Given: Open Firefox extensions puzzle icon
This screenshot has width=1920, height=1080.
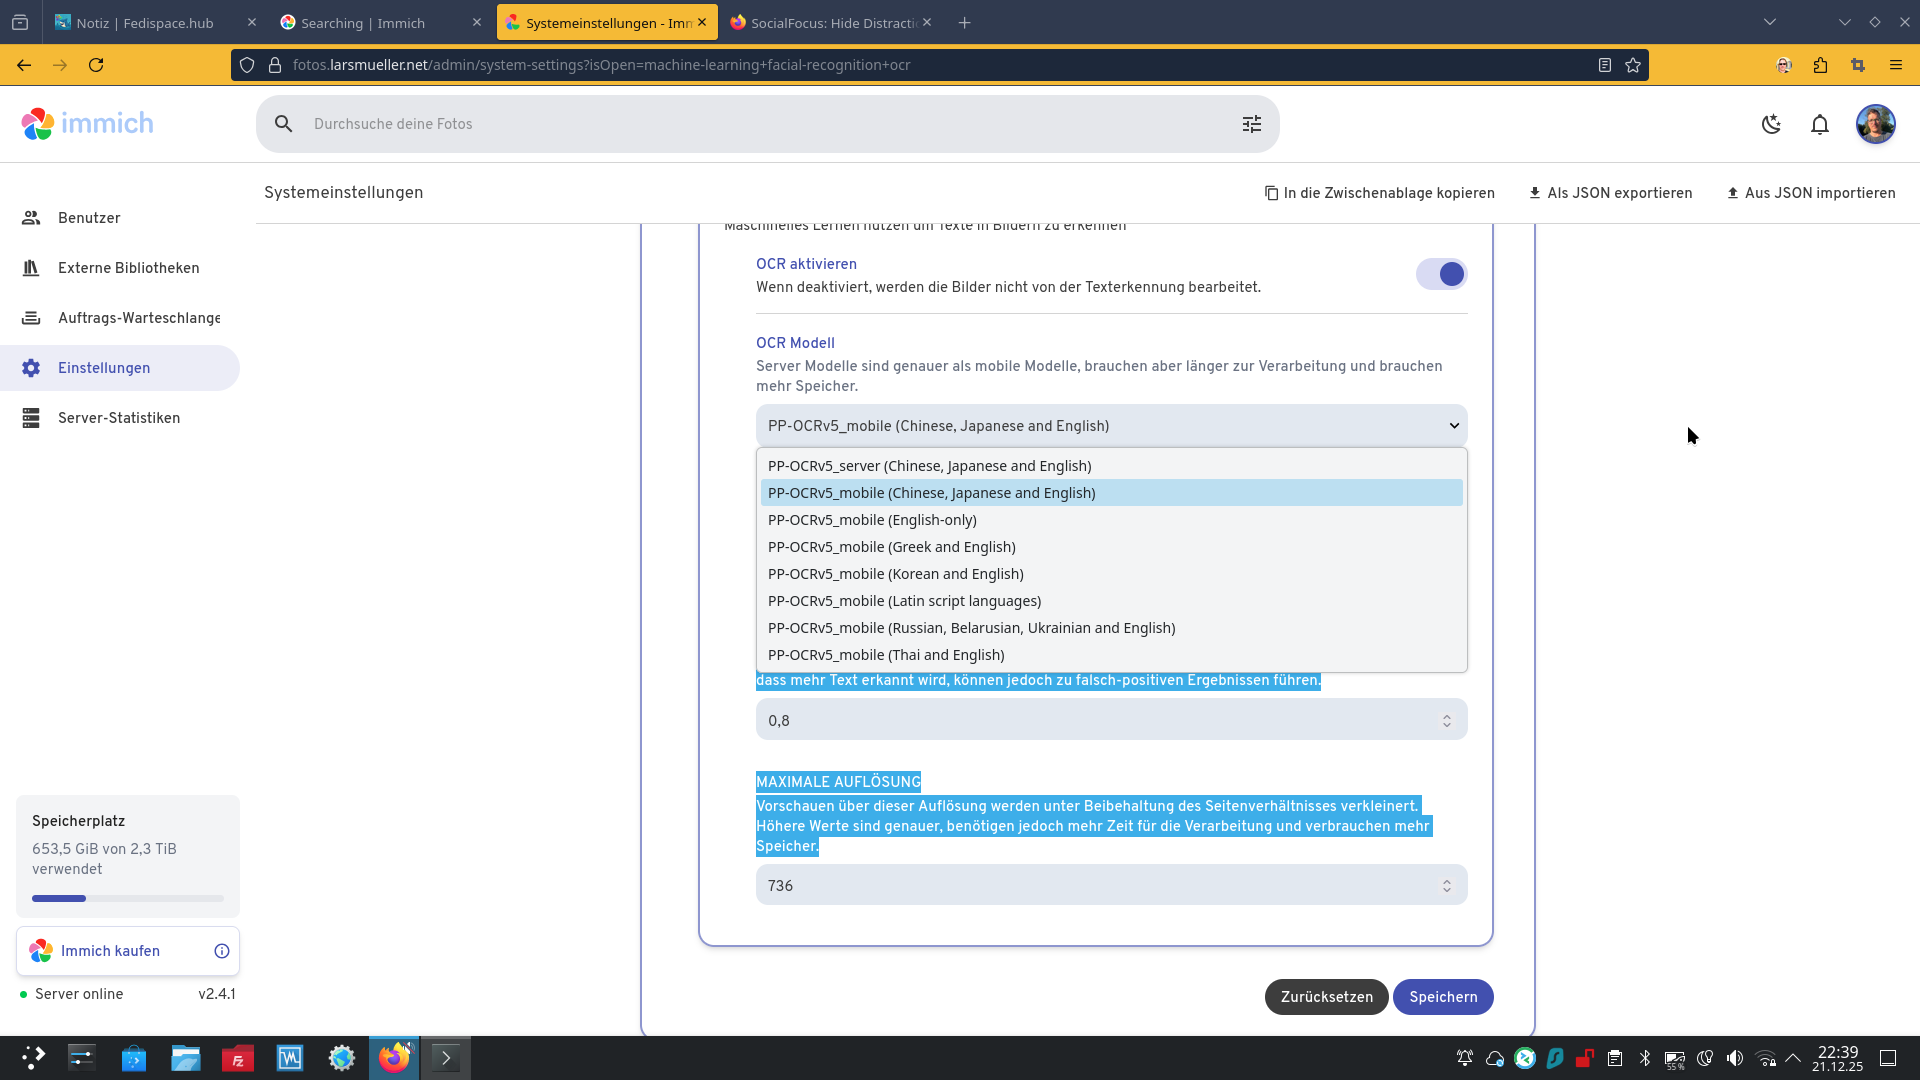Looking at the screenshot, I should (x=1820, y=65).
